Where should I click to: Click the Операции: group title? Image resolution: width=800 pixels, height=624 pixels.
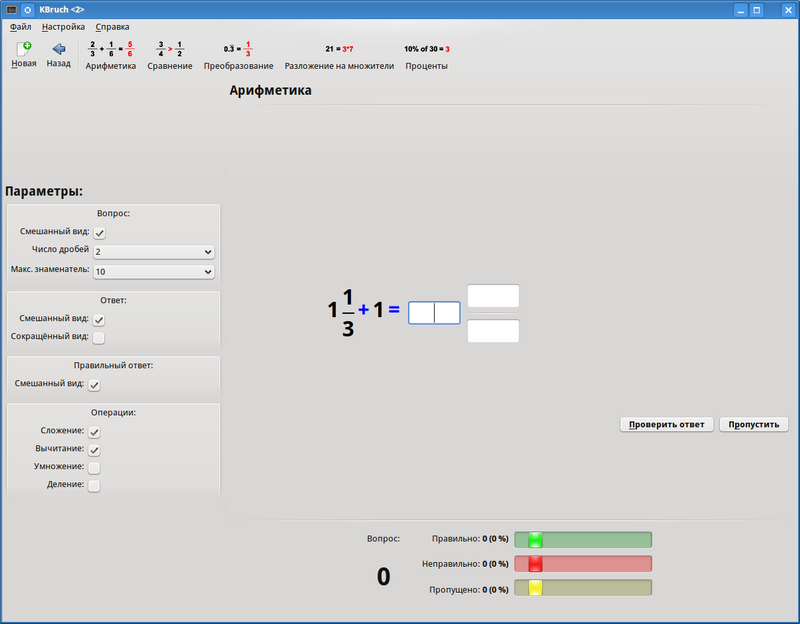pos(113,412)
